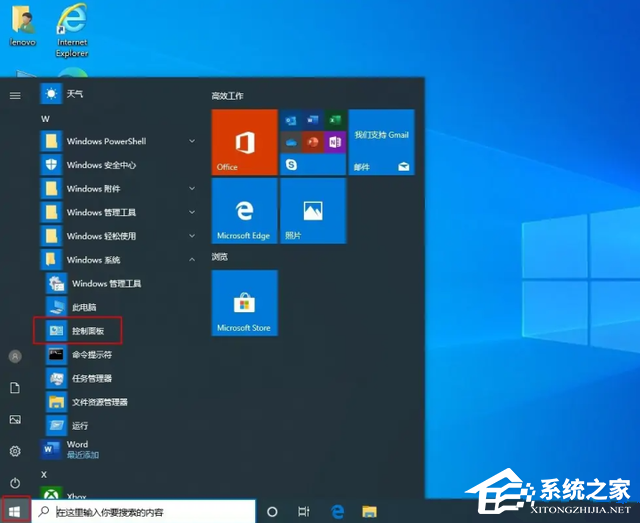Open Documents from Start sidebar
Image resolution: width=640 pixels, height=523 pixels.
[15, 388]
